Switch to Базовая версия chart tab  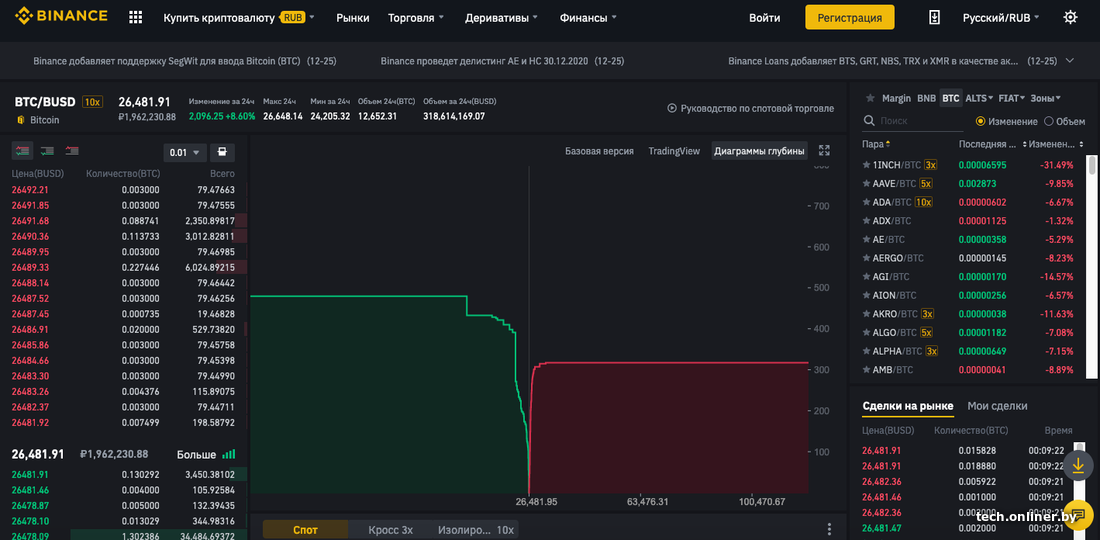coord(599,151)
